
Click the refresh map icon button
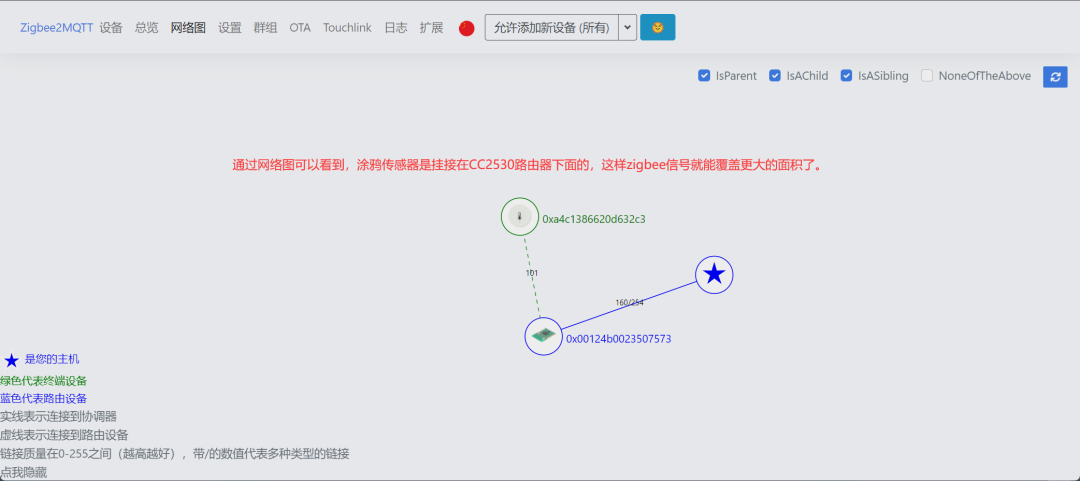[1055, 76]
